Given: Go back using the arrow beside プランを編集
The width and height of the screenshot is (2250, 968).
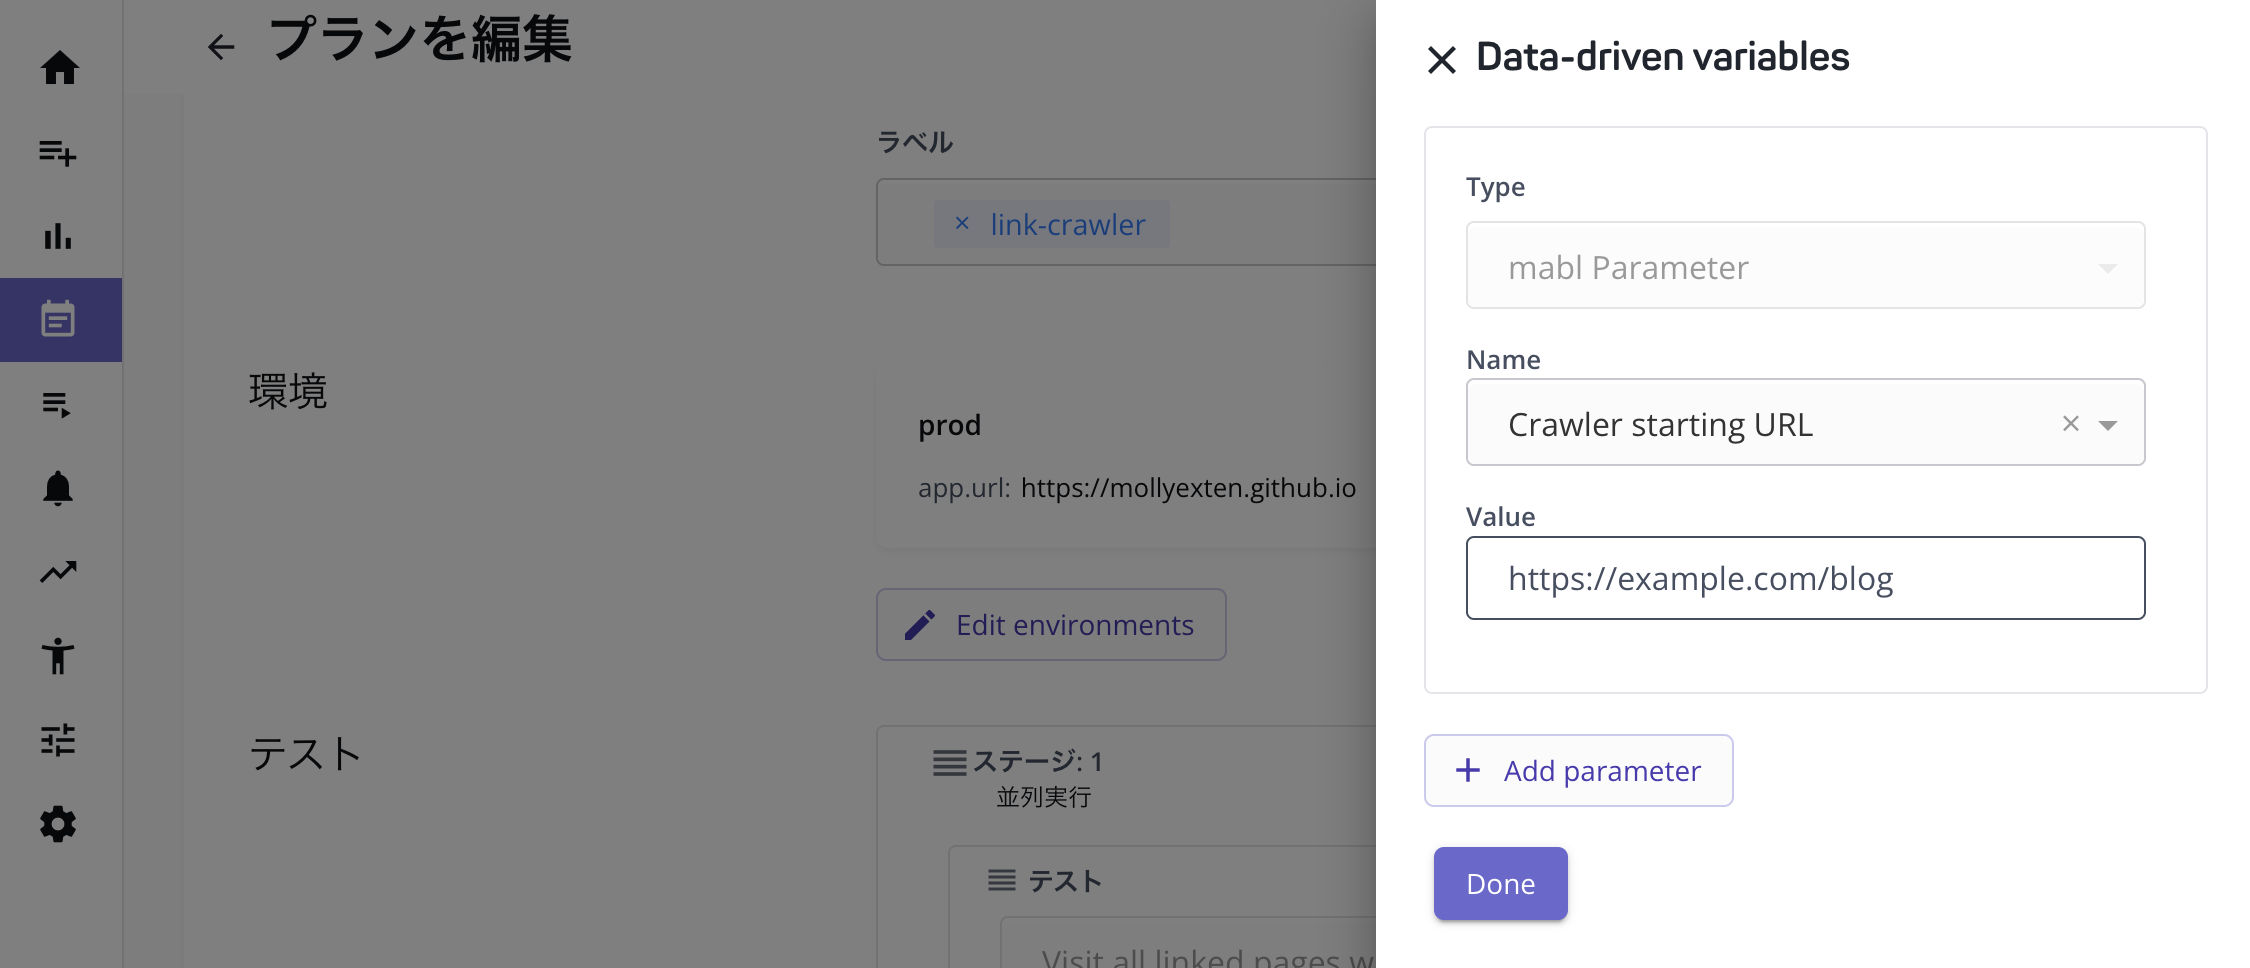Looking at the screenshot, I should [221, 46].
